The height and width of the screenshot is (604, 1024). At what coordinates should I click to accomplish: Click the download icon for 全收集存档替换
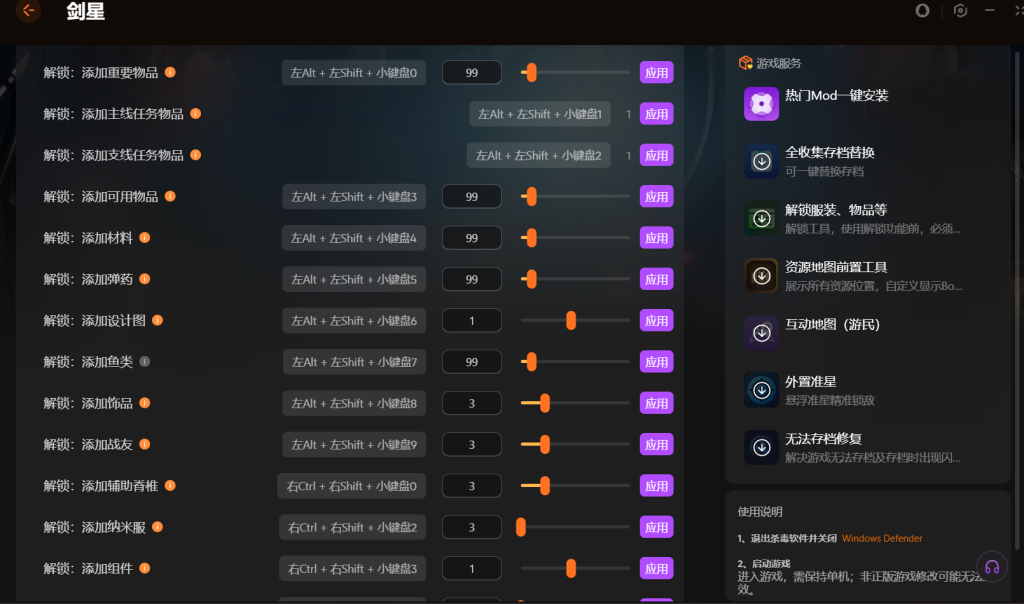(x=761, y=161)
